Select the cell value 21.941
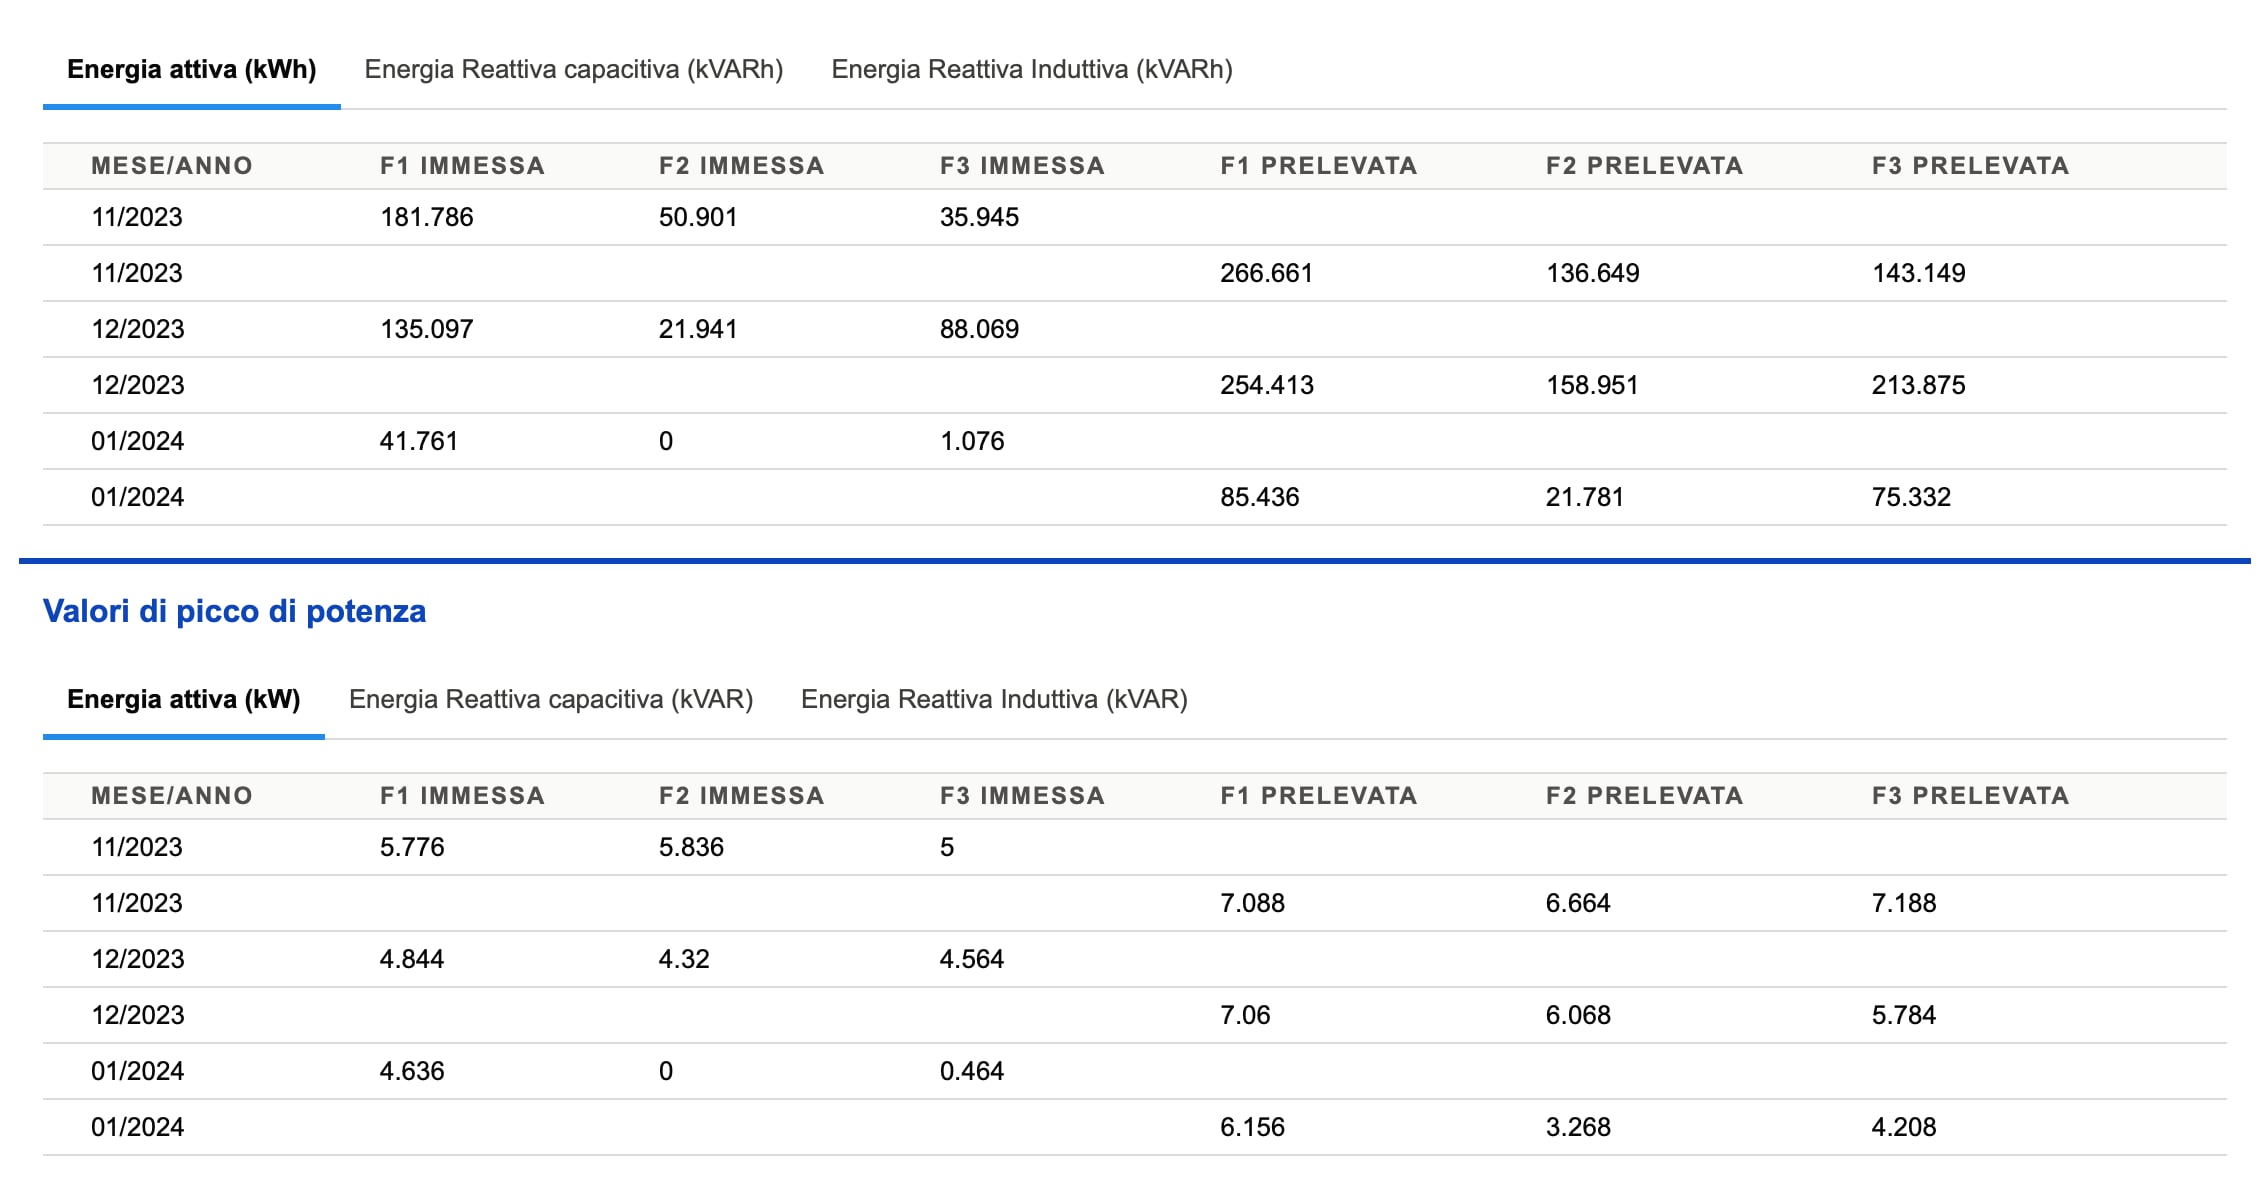The width and height of the screenshot is (2268, 1188). (x=698, y=329)
